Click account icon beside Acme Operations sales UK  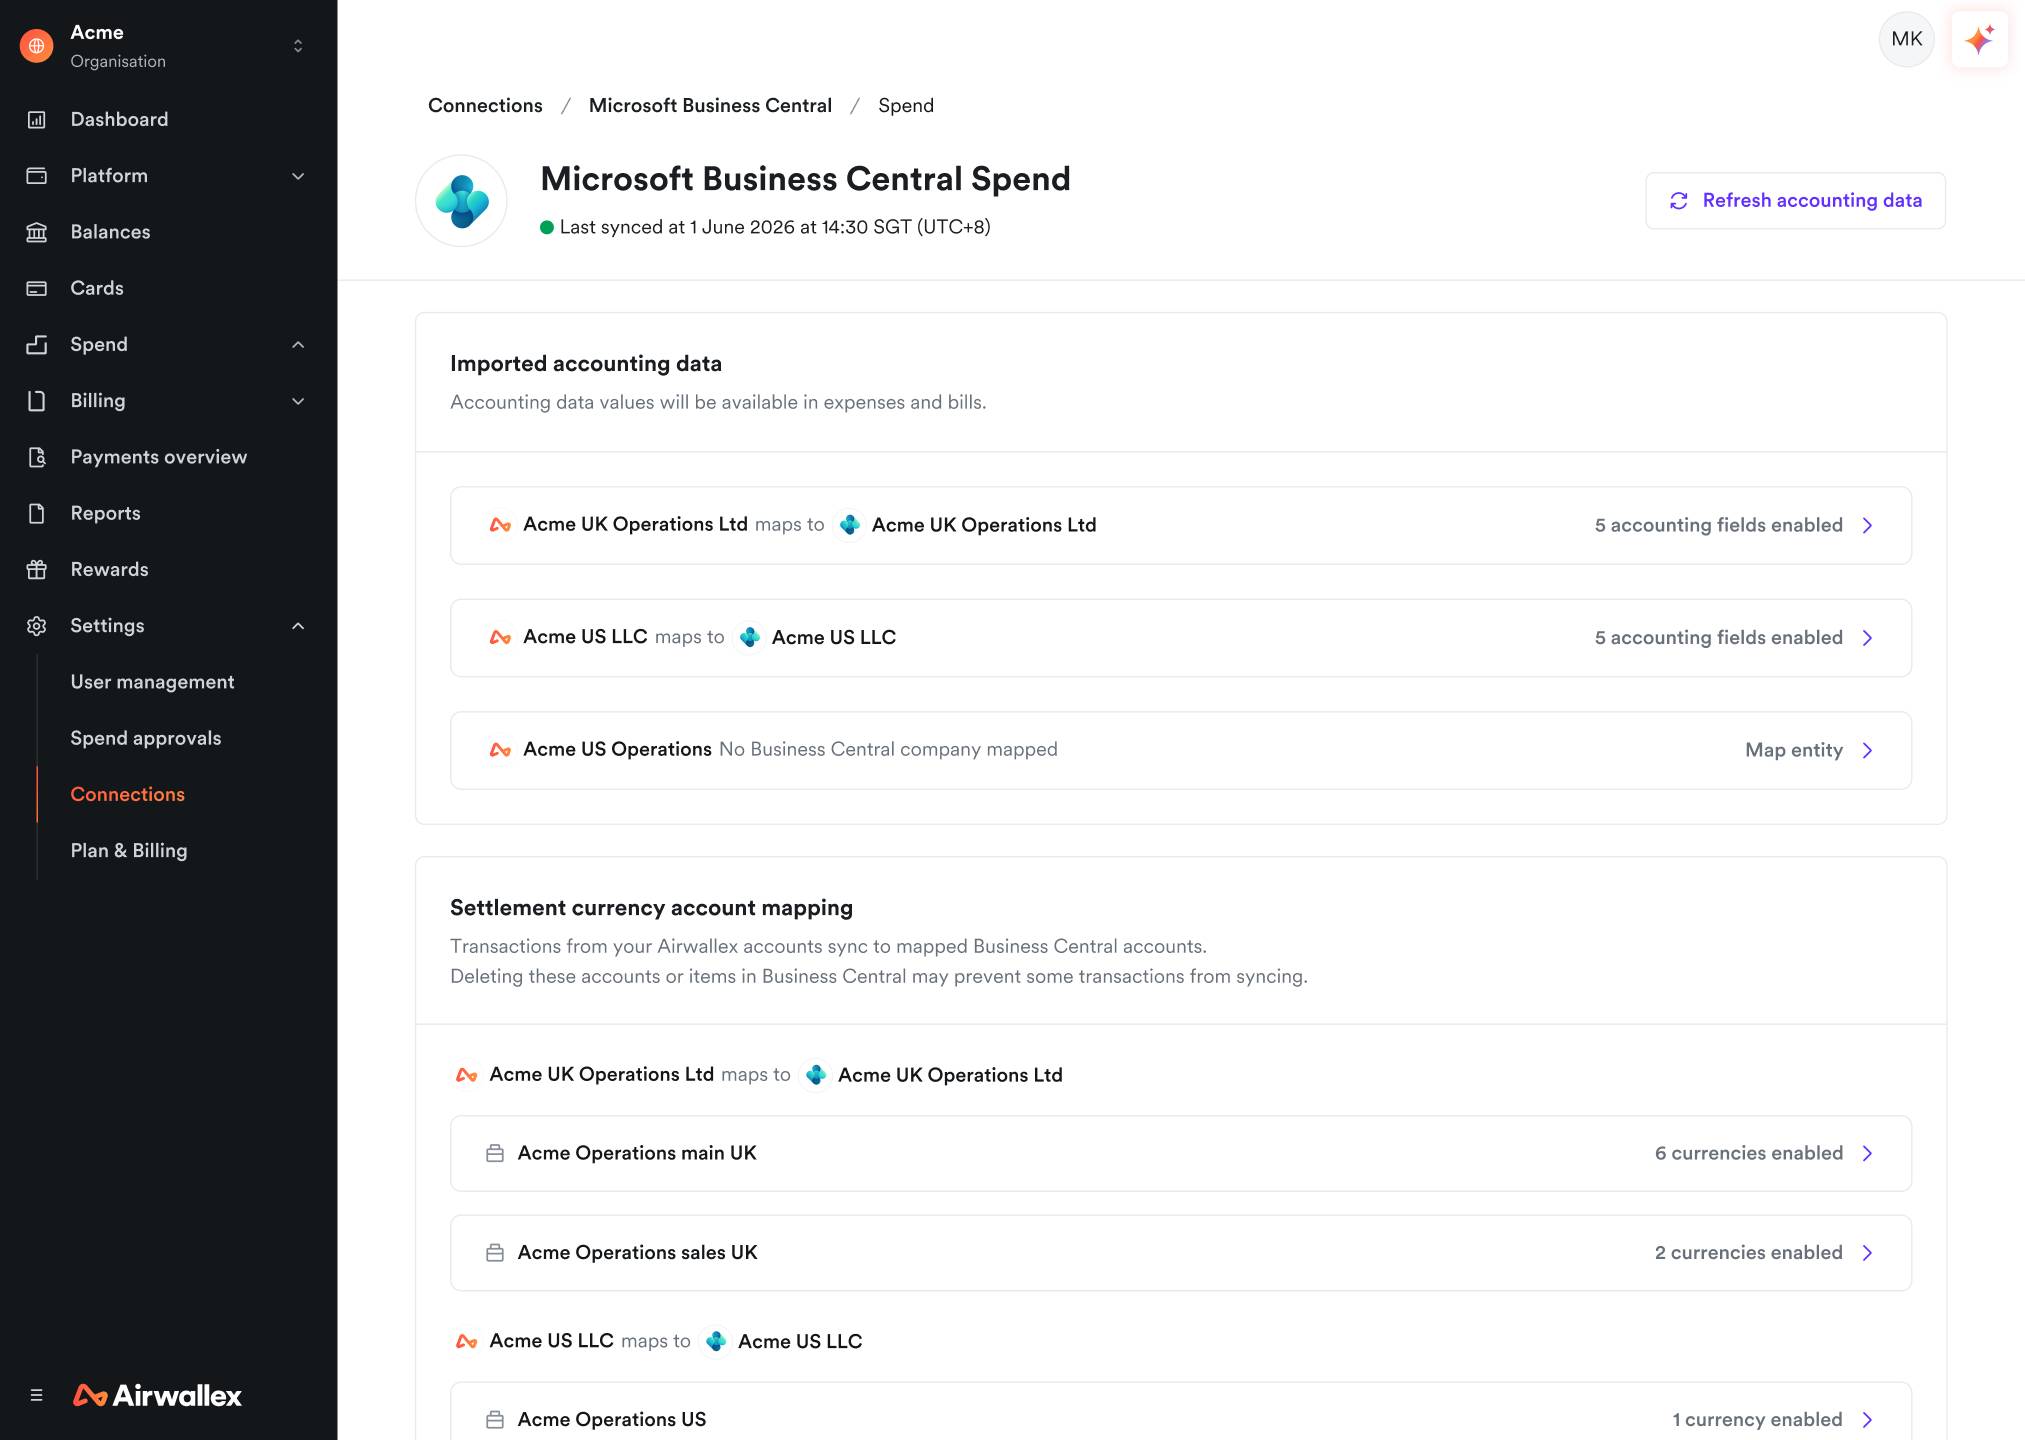click(x=495, y=1253)
